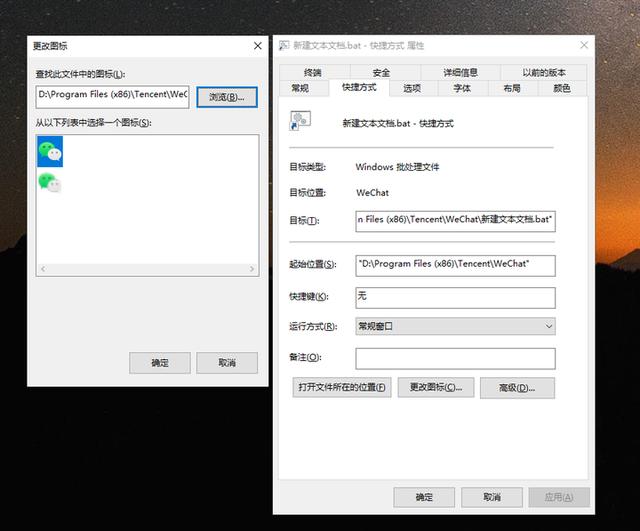Click the 应用(A) button
The image size is (640, 531).
[559, 497]
